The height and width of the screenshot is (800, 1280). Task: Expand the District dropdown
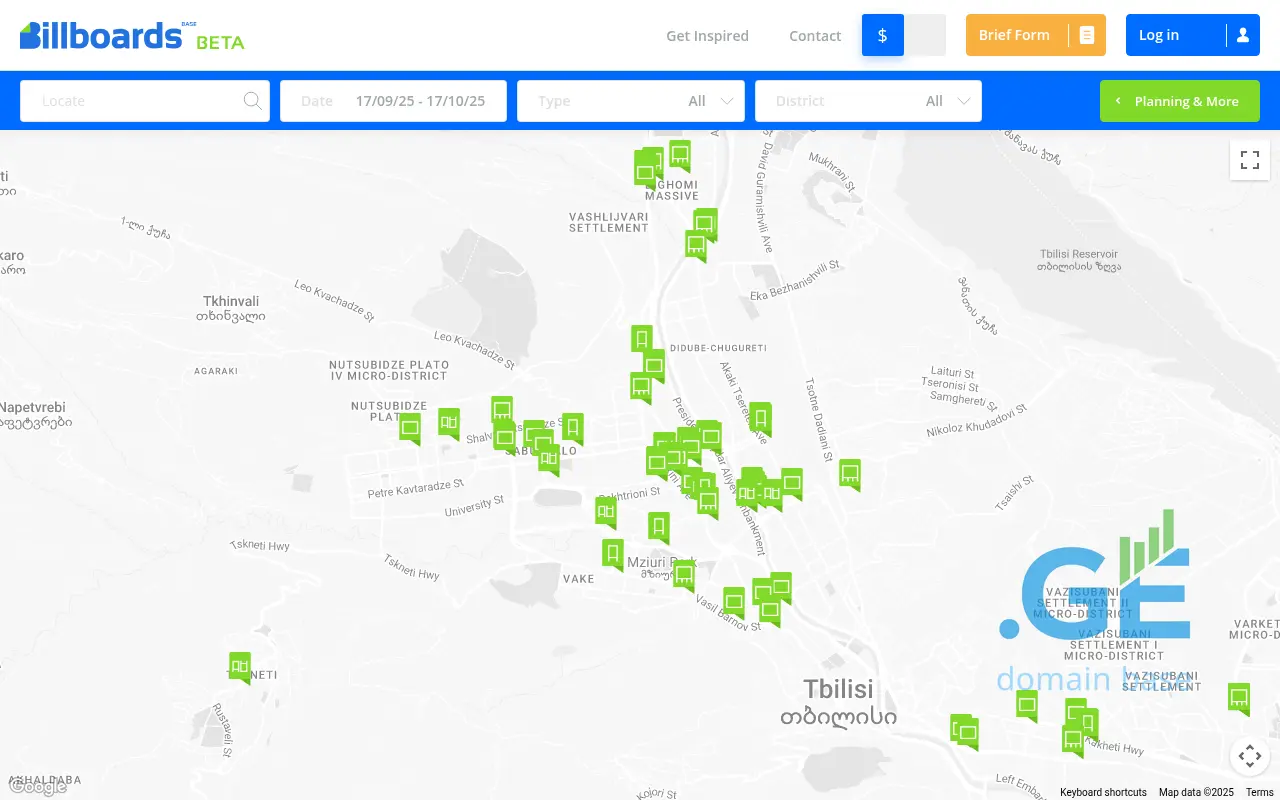tap(868, 101)
